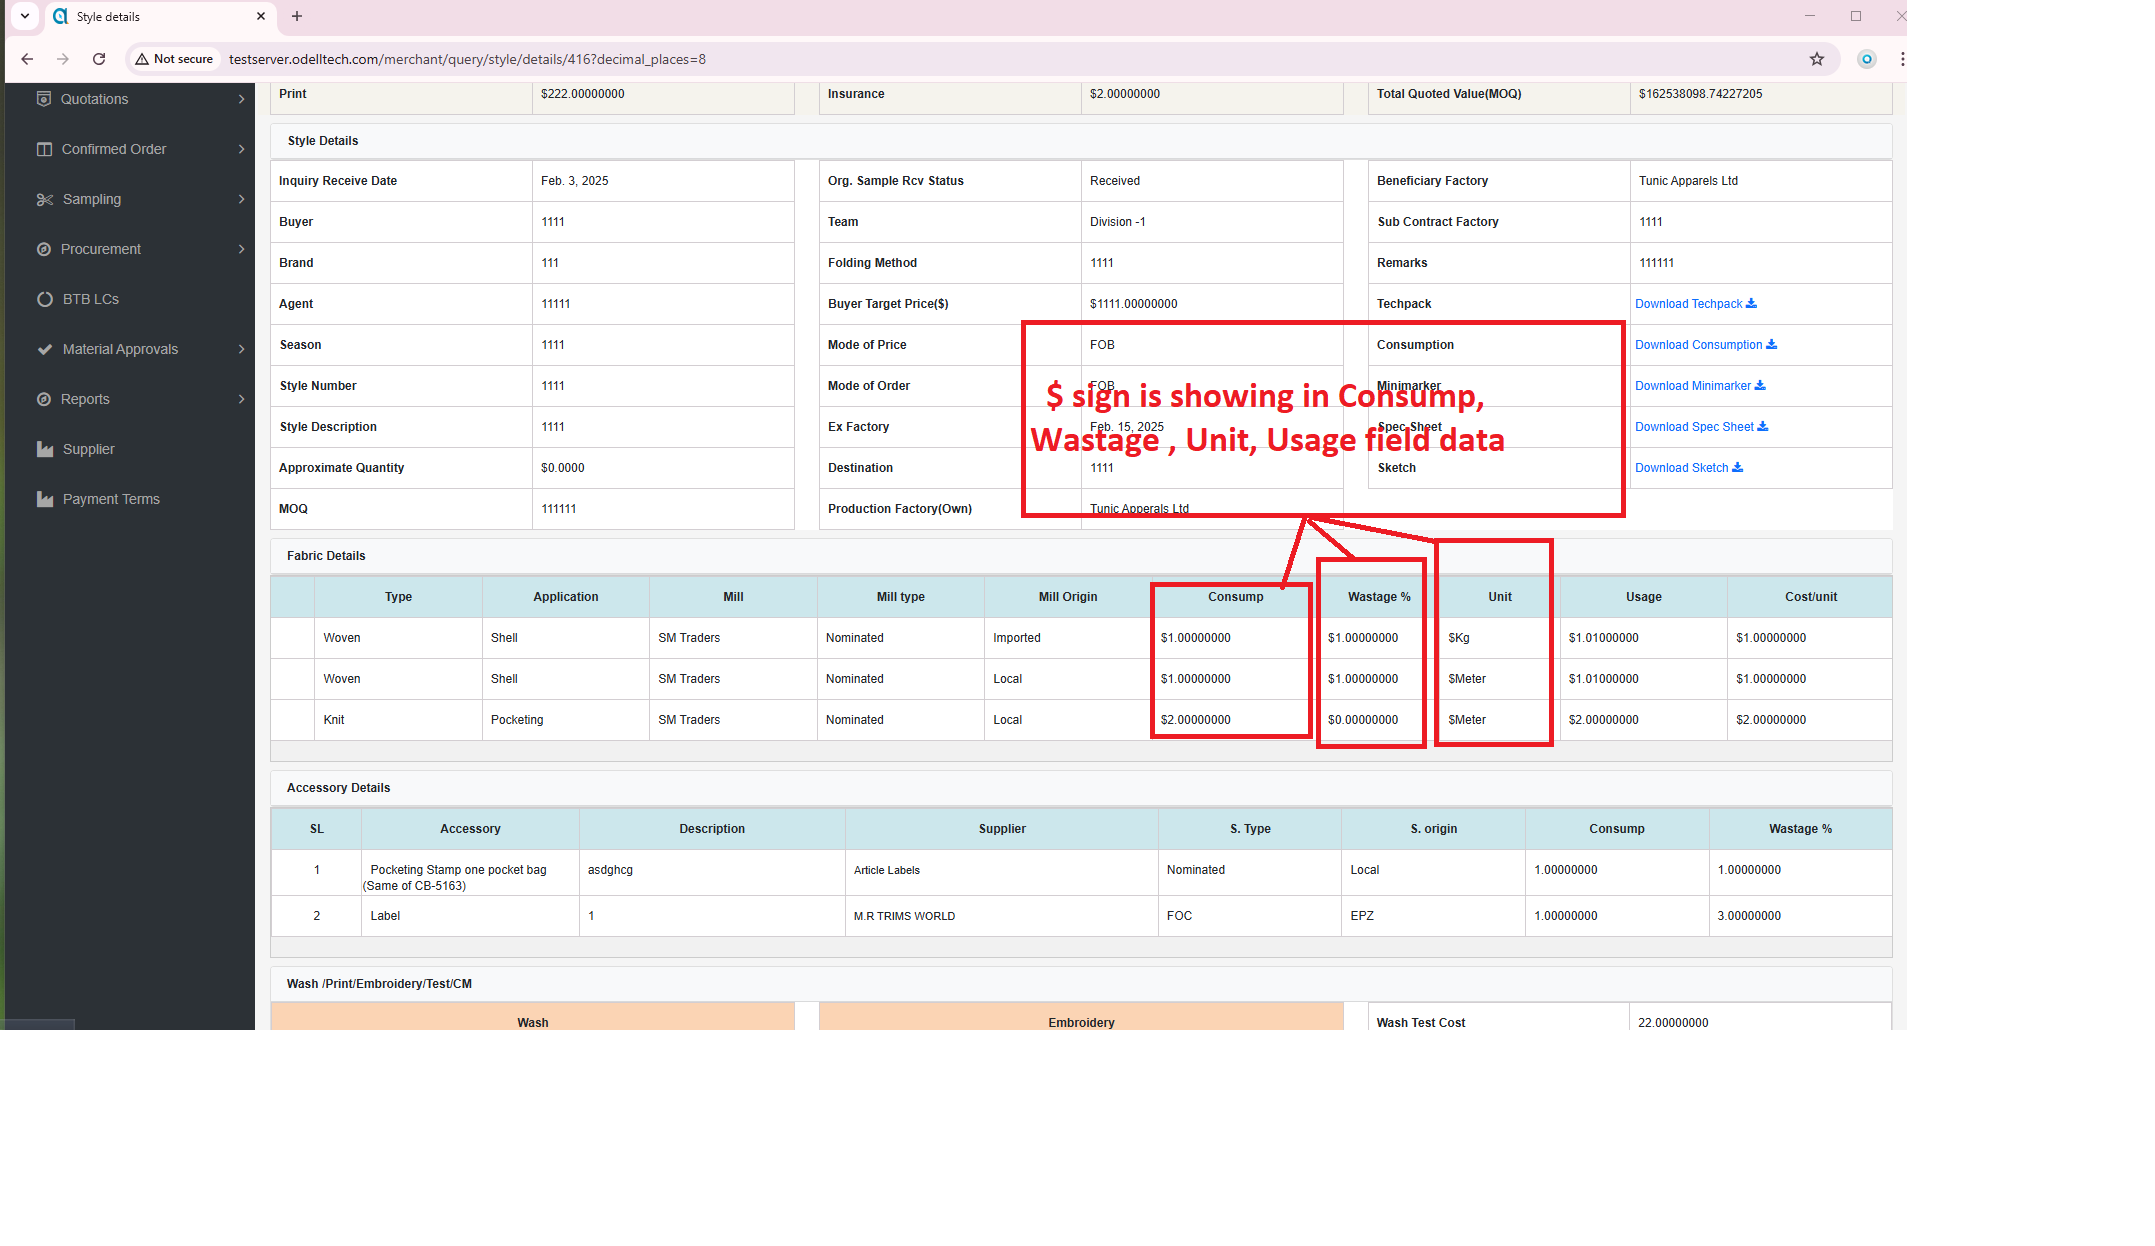The height and width of the screenshot is (1246, 2155).
Task: Reload the page with refresh icon
Action: tap(99, 59)
